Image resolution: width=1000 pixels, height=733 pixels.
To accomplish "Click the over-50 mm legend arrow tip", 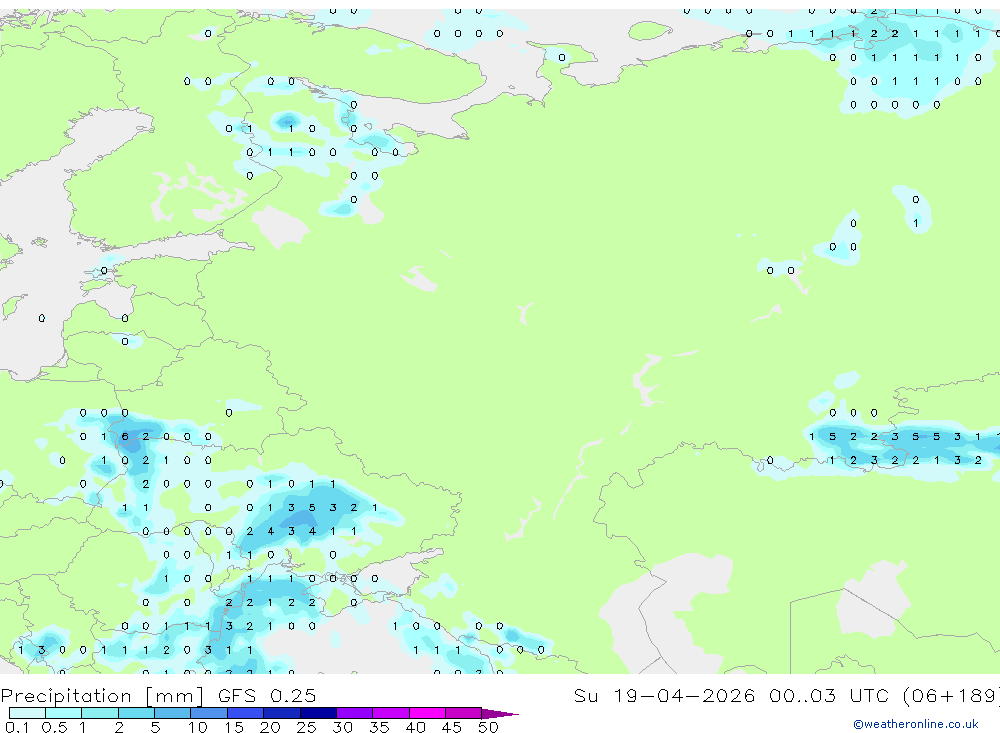I will [x=501, y=713].
